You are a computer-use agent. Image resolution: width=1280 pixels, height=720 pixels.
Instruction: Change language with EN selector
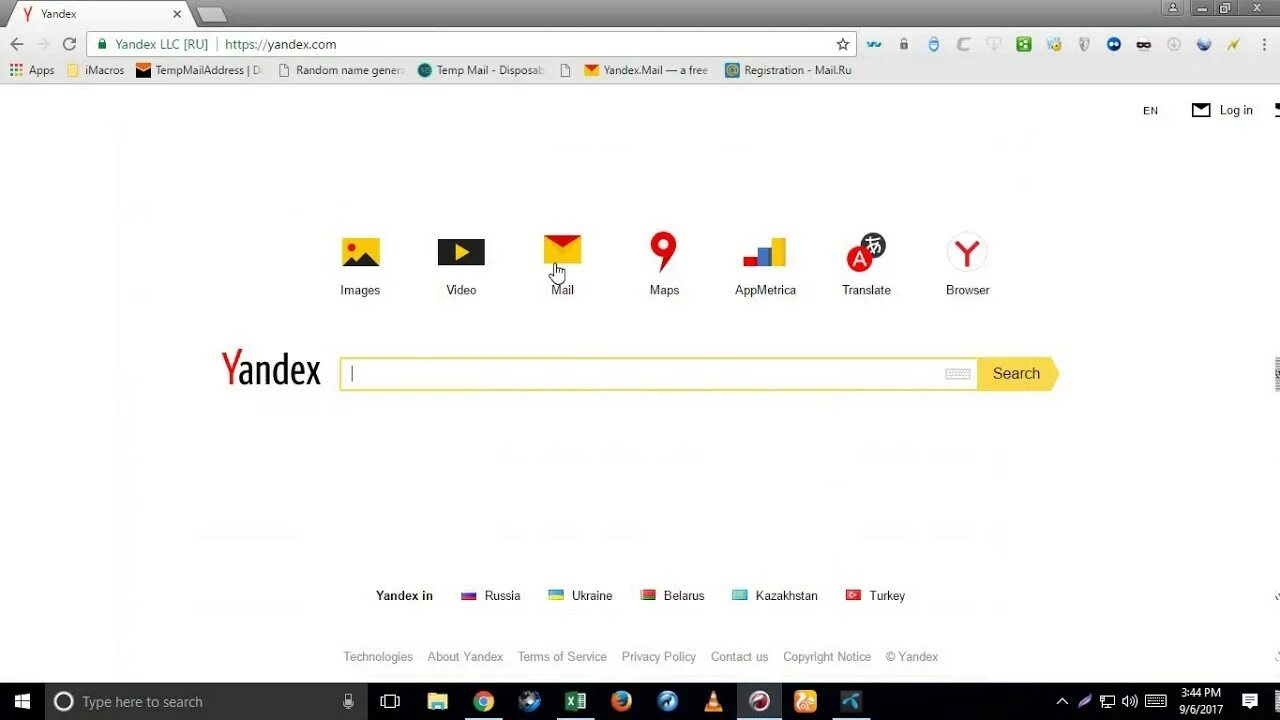coord(1150,111)
